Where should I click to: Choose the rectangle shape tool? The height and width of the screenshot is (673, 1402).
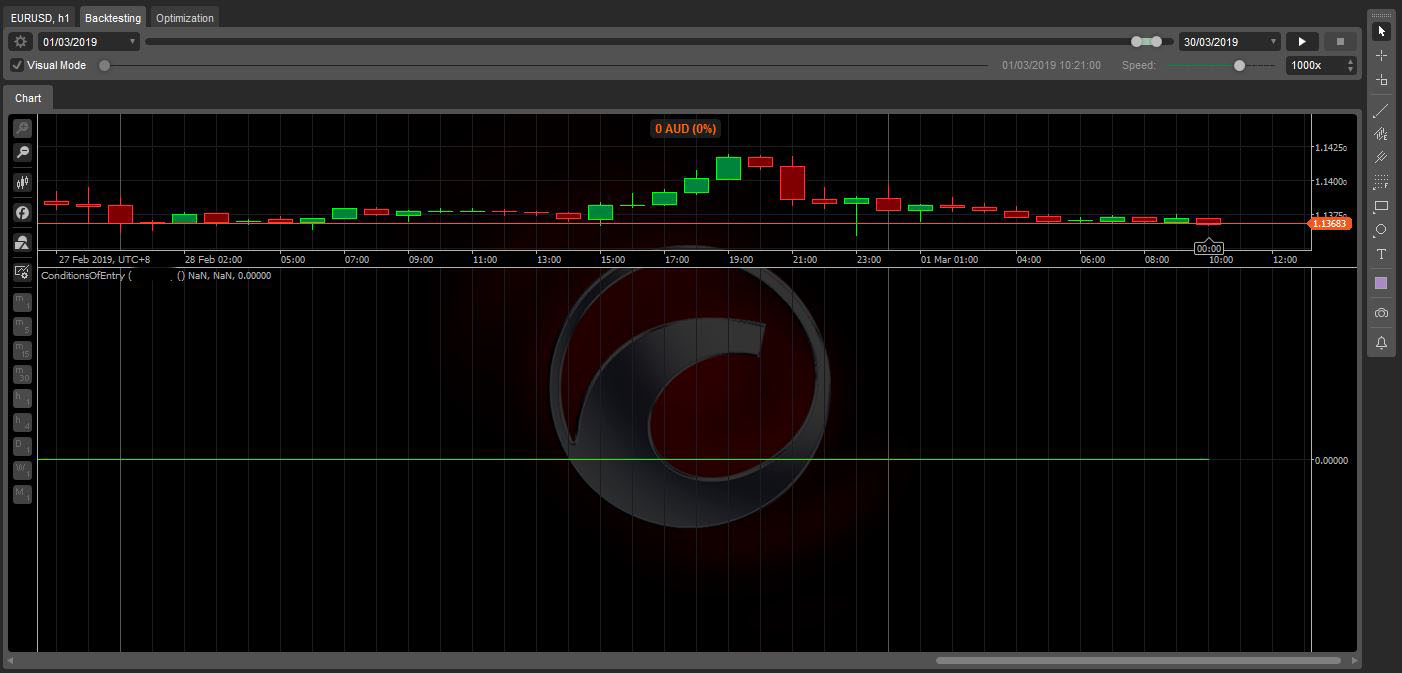[1381, 206]
